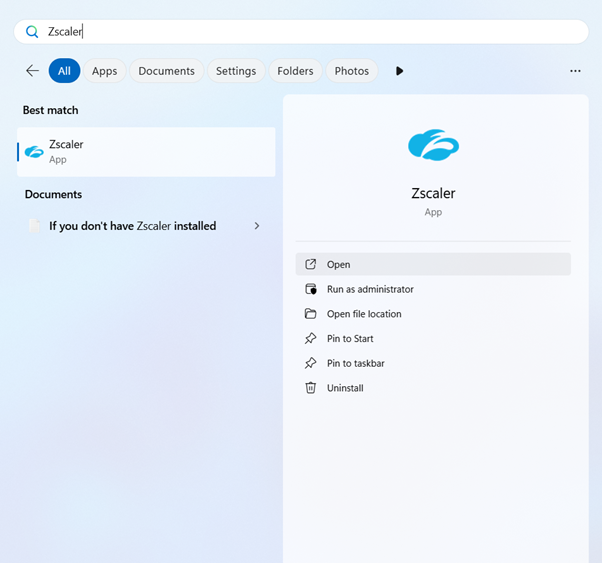The height and width of the screenshot is (563, 602).
Task: Switch to the Folders filter
Action: pyautogui.click(x=295, y=71)
